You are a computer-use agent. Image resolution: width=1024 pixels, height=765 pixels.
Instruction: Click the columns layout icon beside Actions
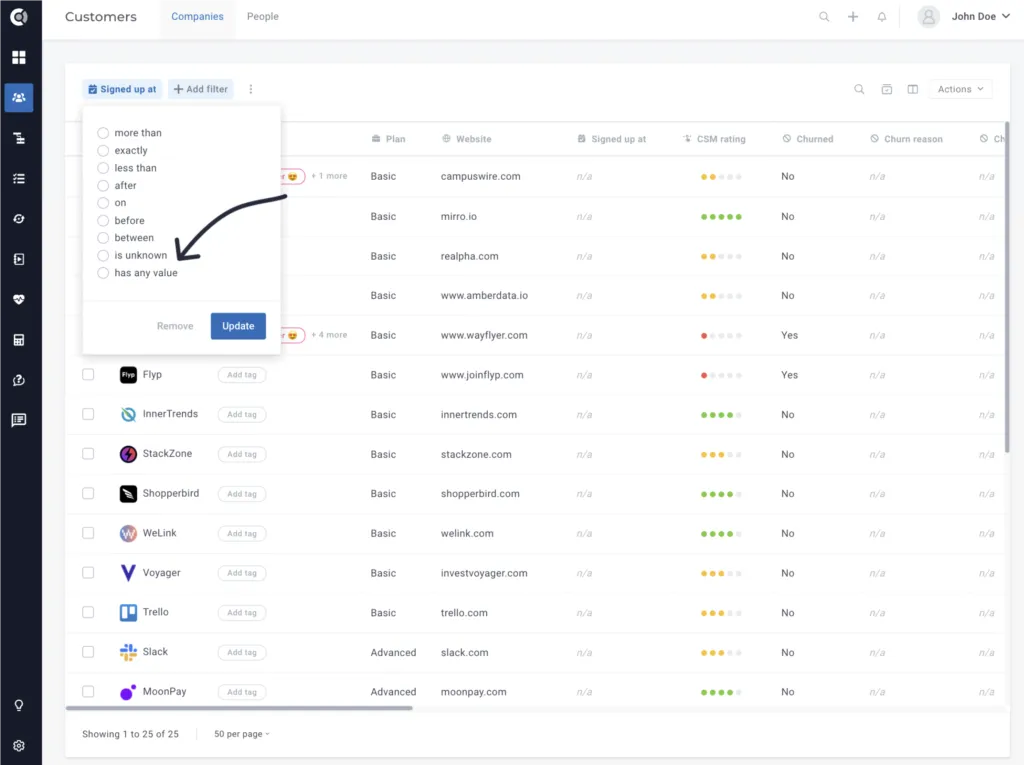pos(913,90)
